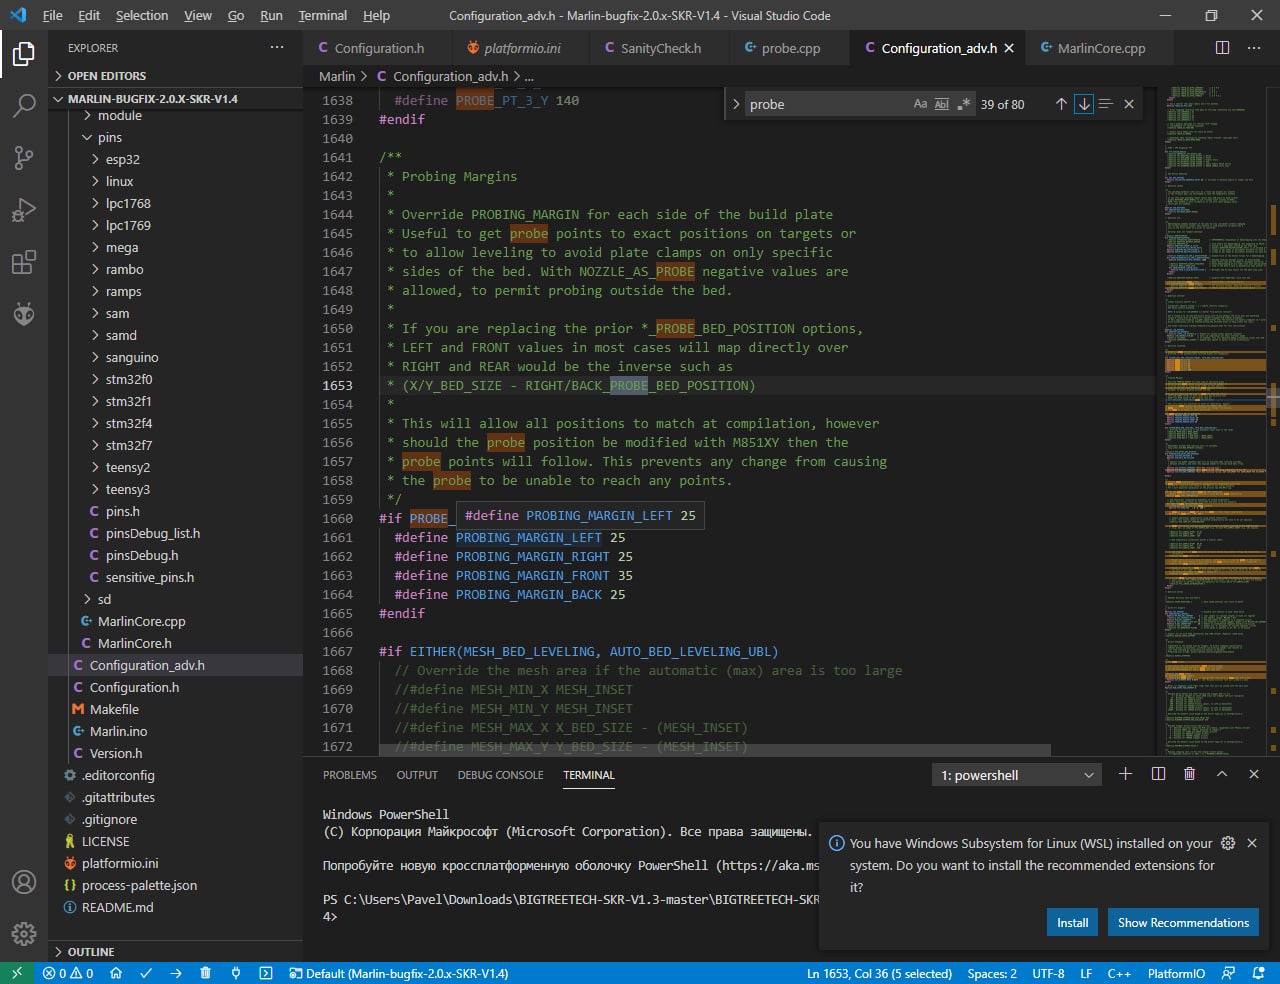Open the Explorer view in activity bar
The image size is (1280, 984).
(24, 53)
